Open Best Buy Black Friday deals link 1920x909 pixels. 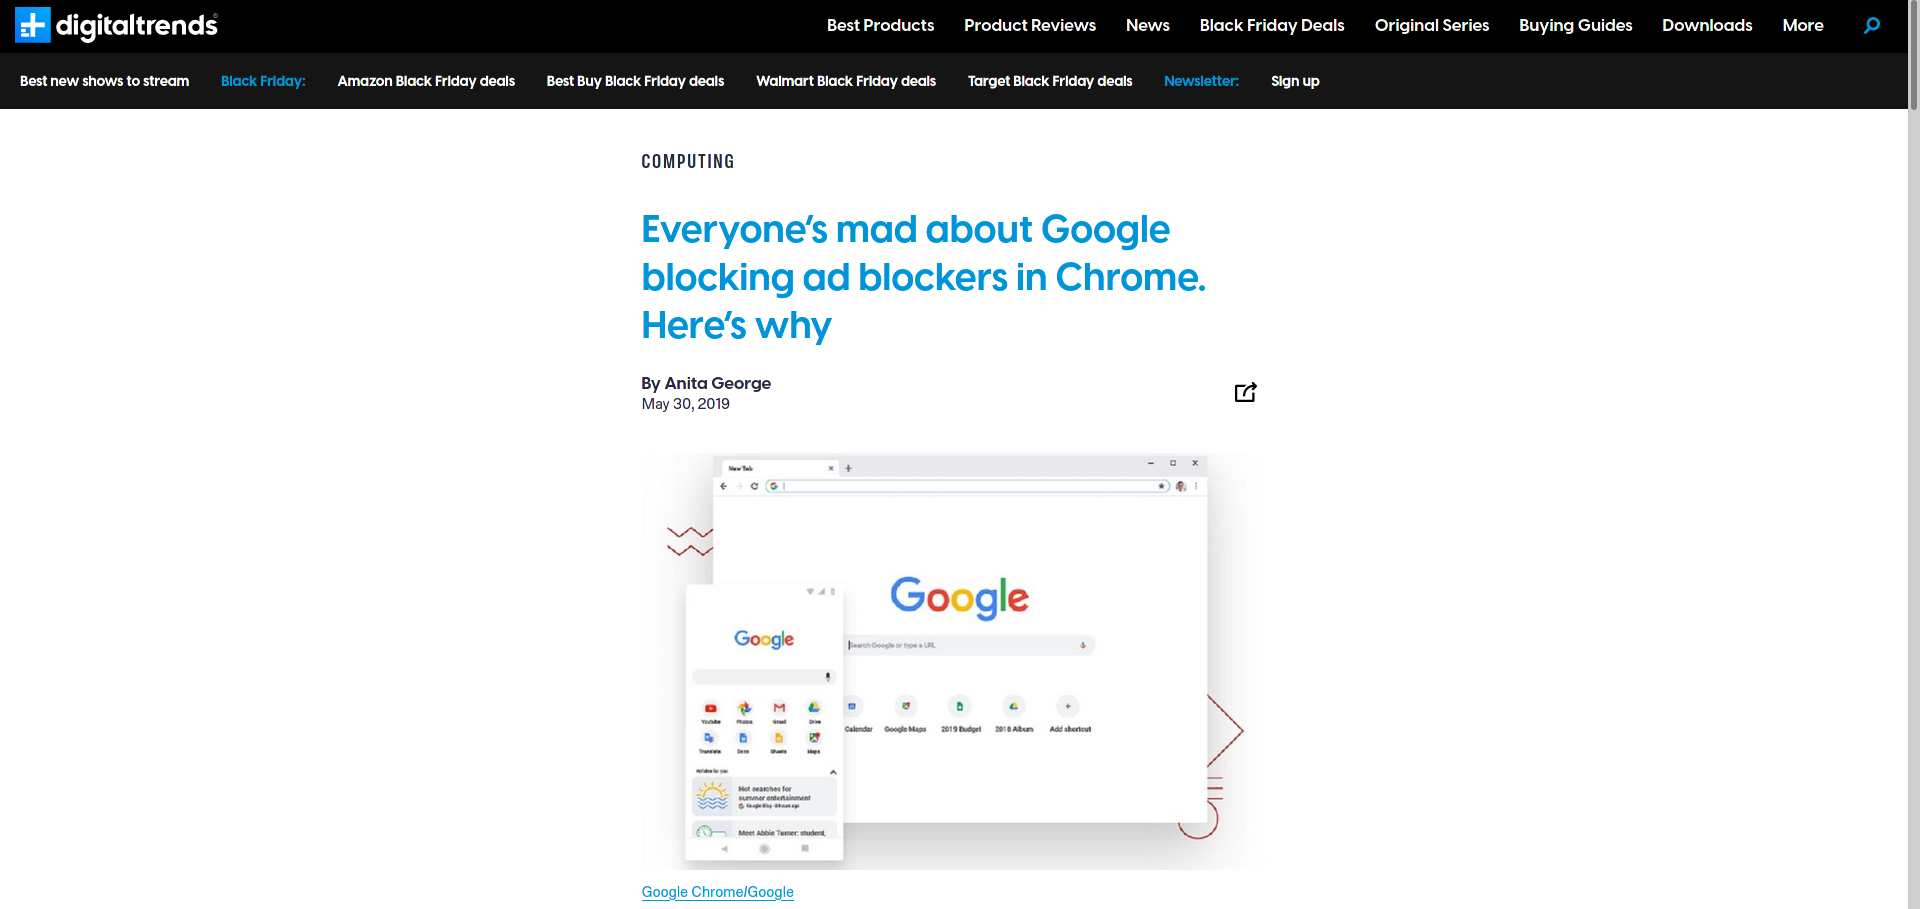(x=635, y=81)
